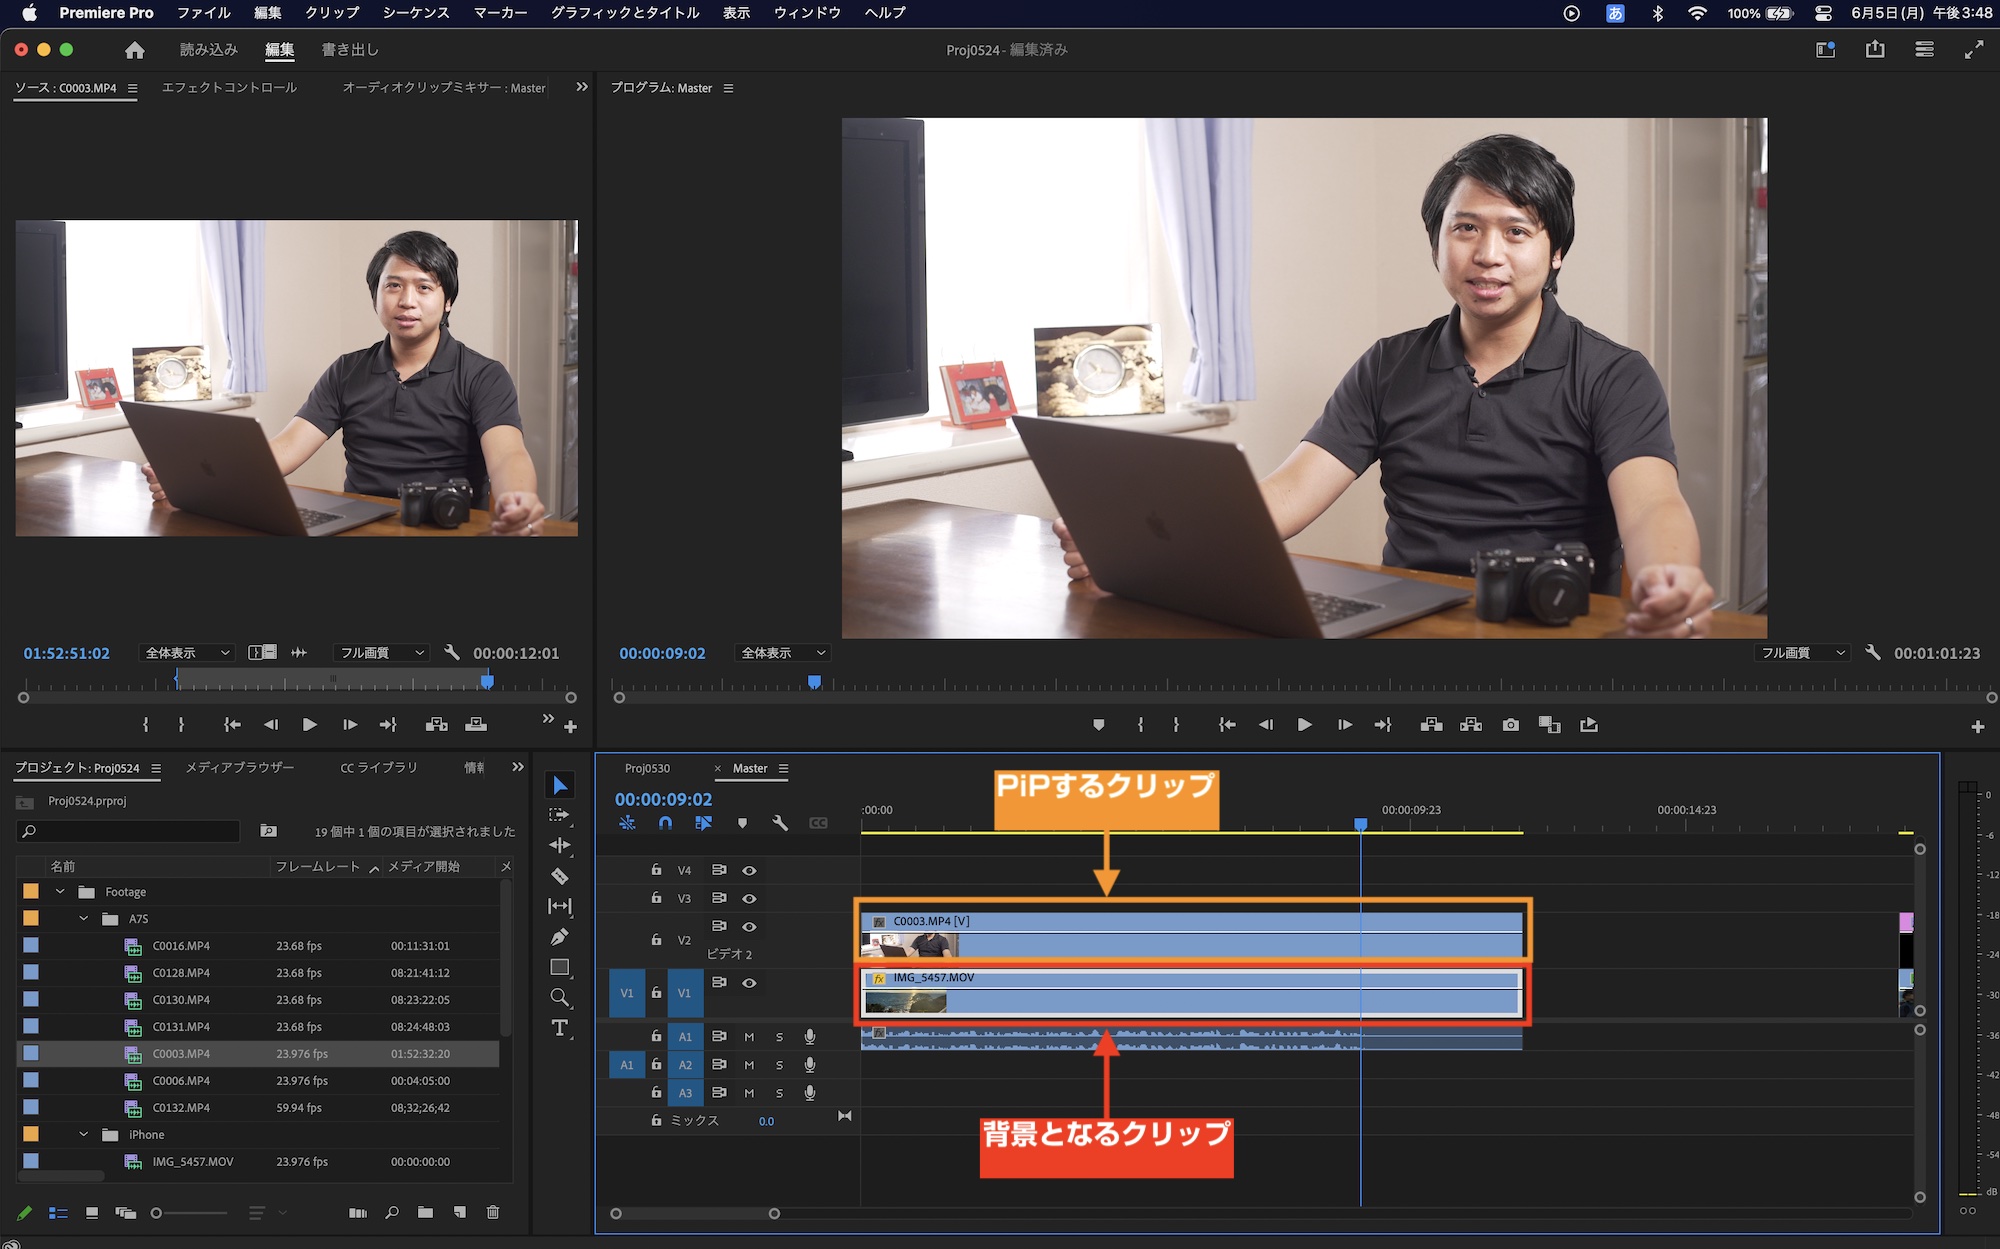Select the Razor tool in the timeline toolbar
Viewport: 2000px width, 1249px height.
coord(560,877)
